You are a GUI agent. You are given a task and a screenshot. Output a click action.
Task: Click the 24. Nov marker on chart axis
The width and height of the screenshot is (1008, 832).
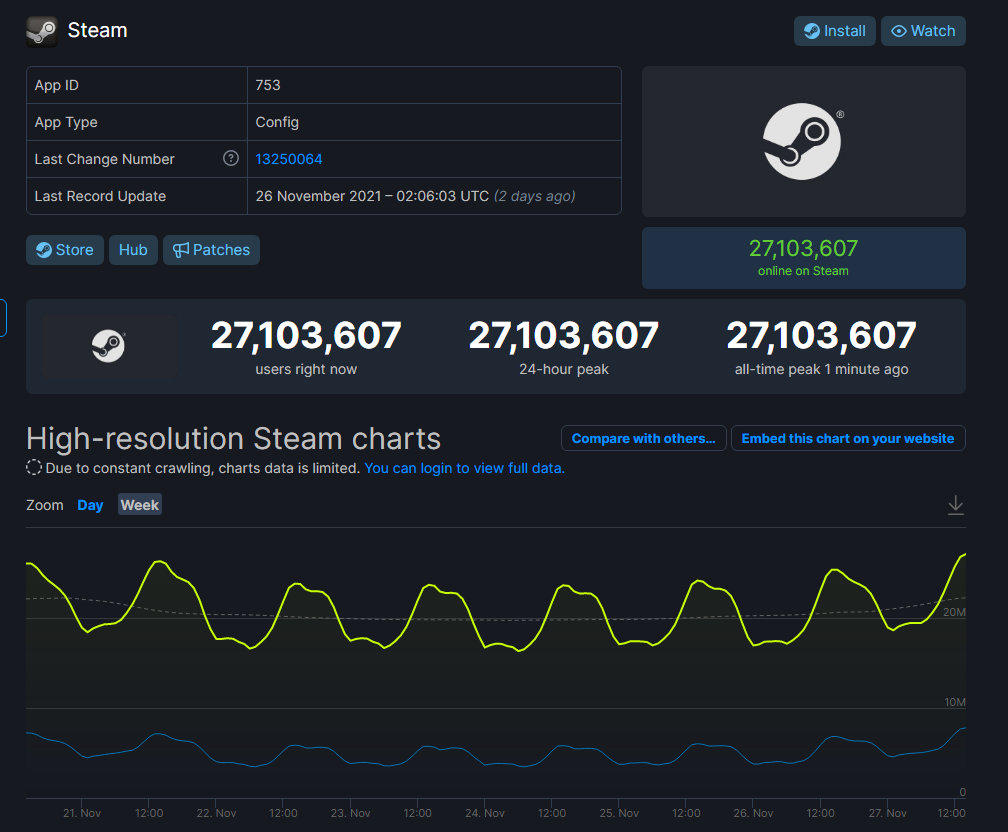(485, 813)
